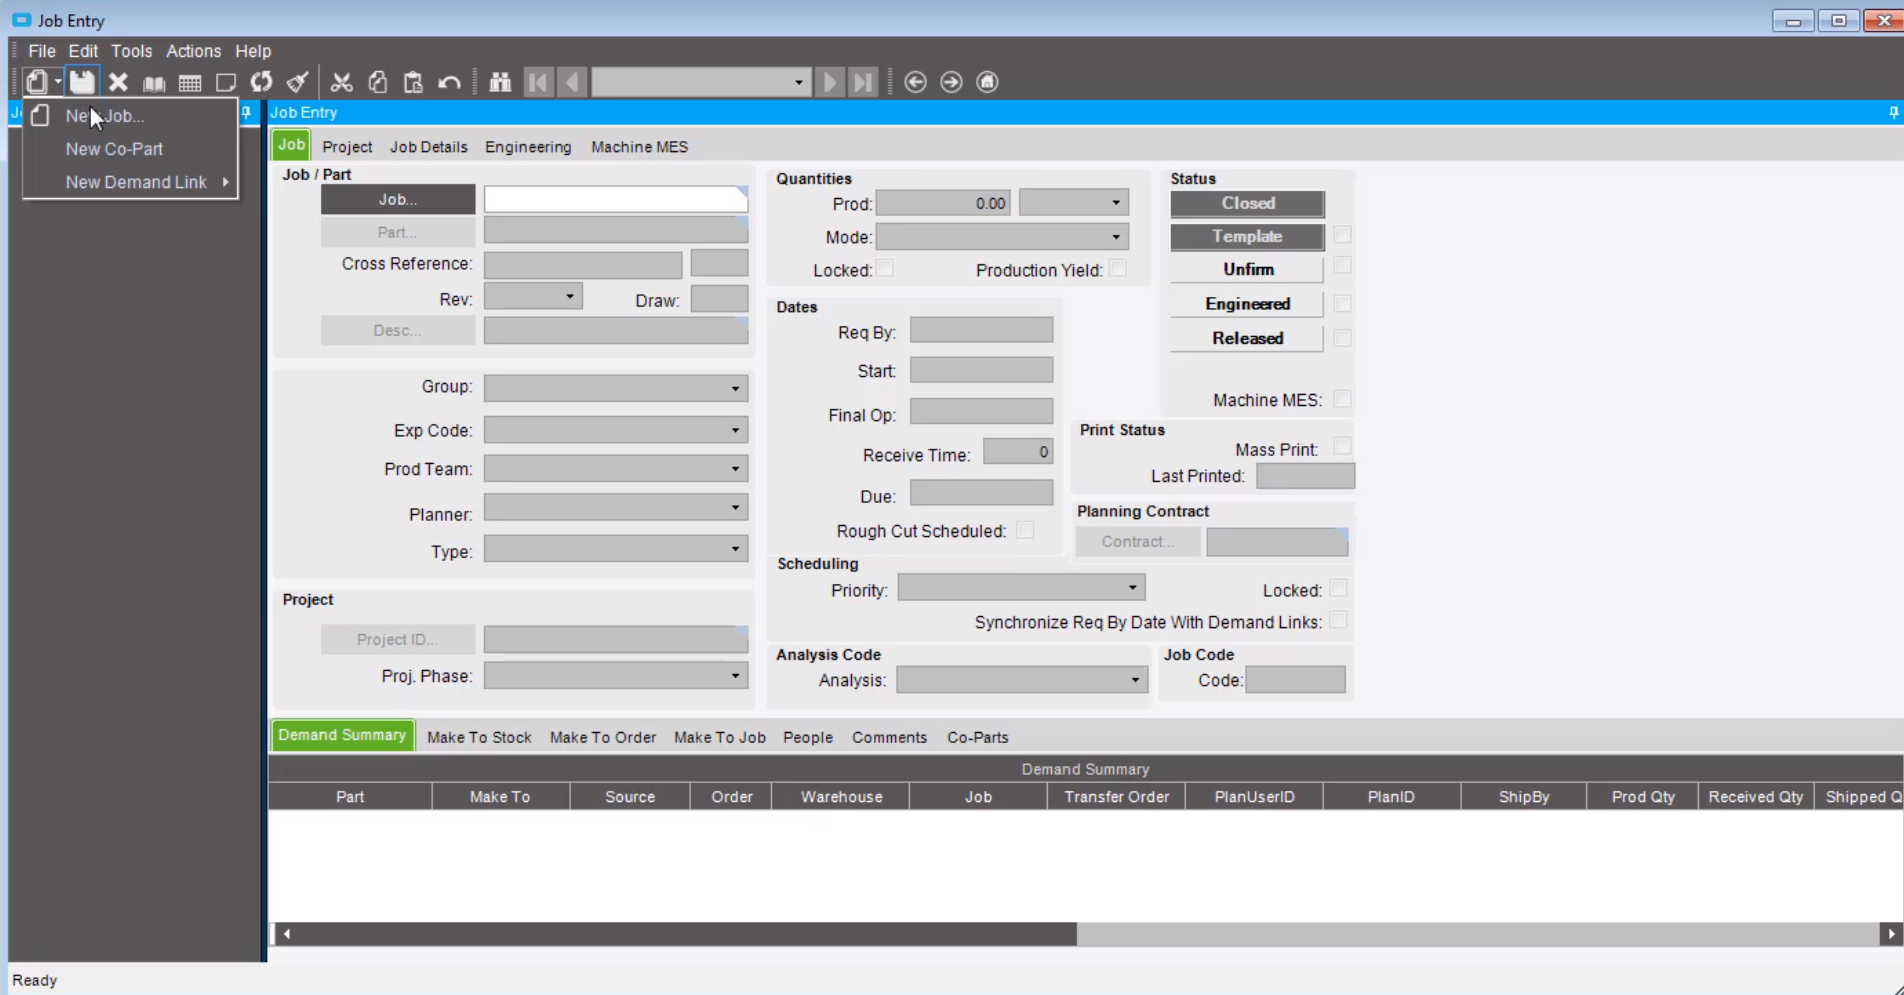
Task: Jump to first record using navigation icon
Action: pos(537,82)
